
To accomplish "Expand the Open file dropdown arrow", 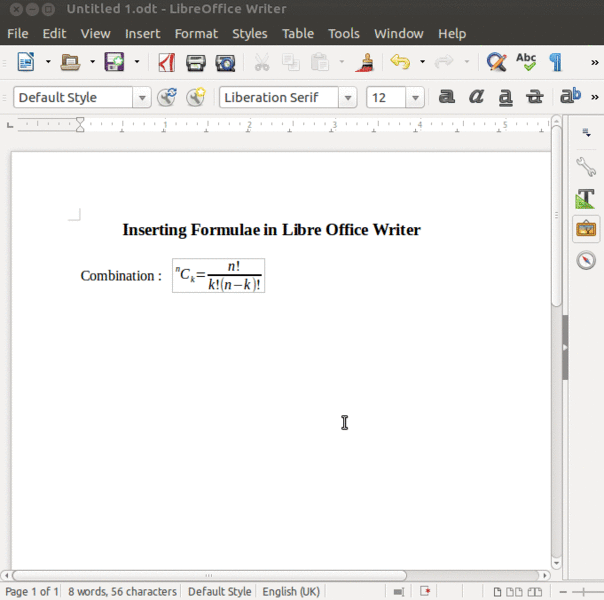I will (x=92, y=62).
